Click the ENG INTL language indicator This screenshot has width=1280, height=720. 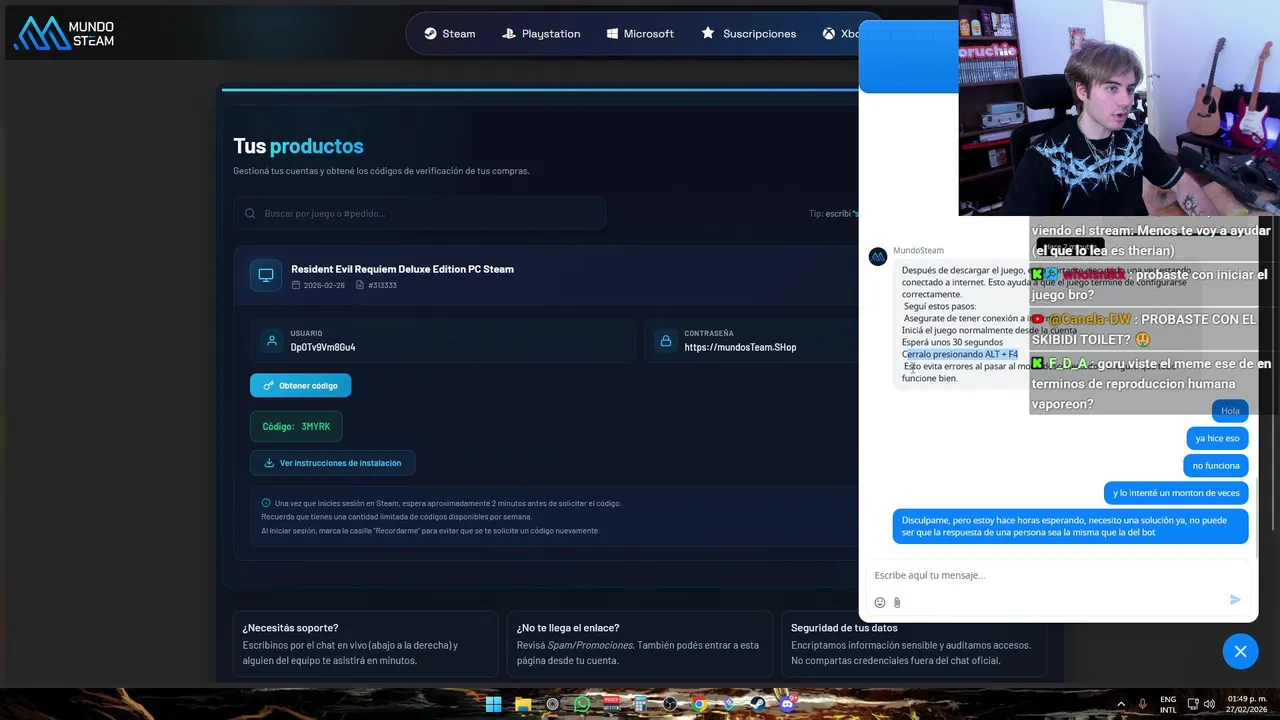pyautogui.click(x=1168, y=704)
